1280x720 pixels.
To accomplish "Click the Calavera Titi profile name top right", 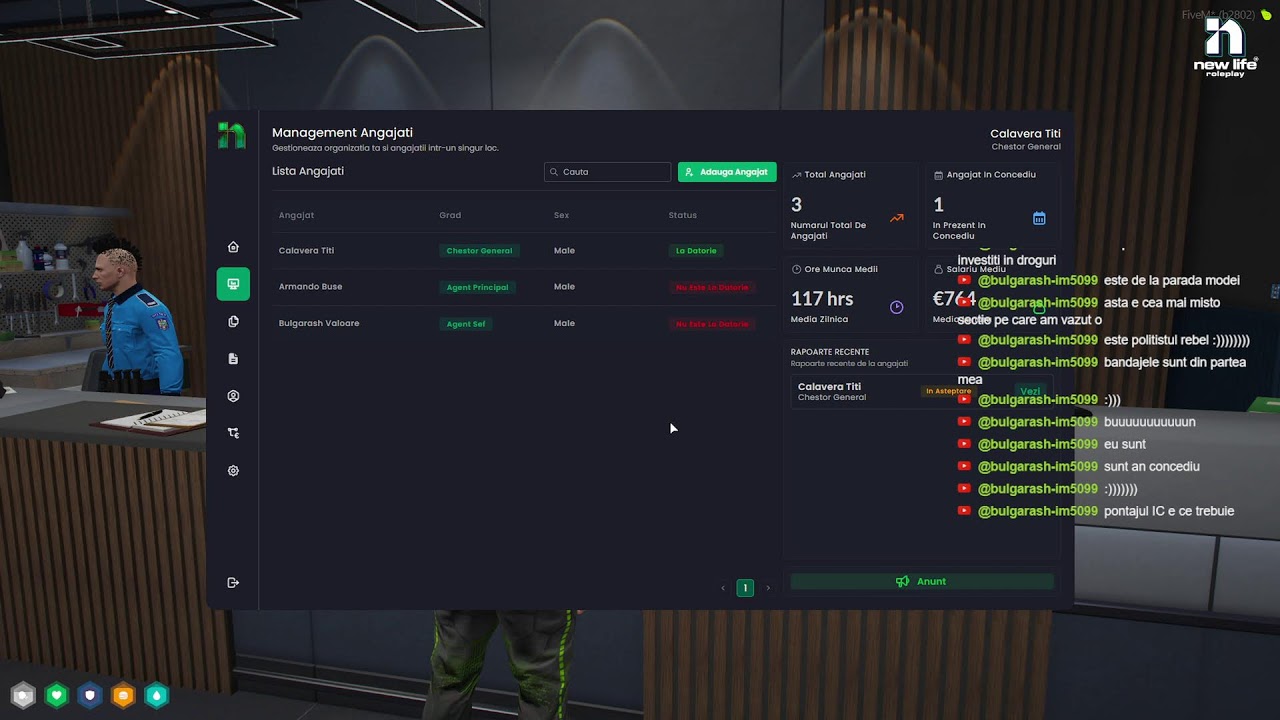I will [1025, 133].
